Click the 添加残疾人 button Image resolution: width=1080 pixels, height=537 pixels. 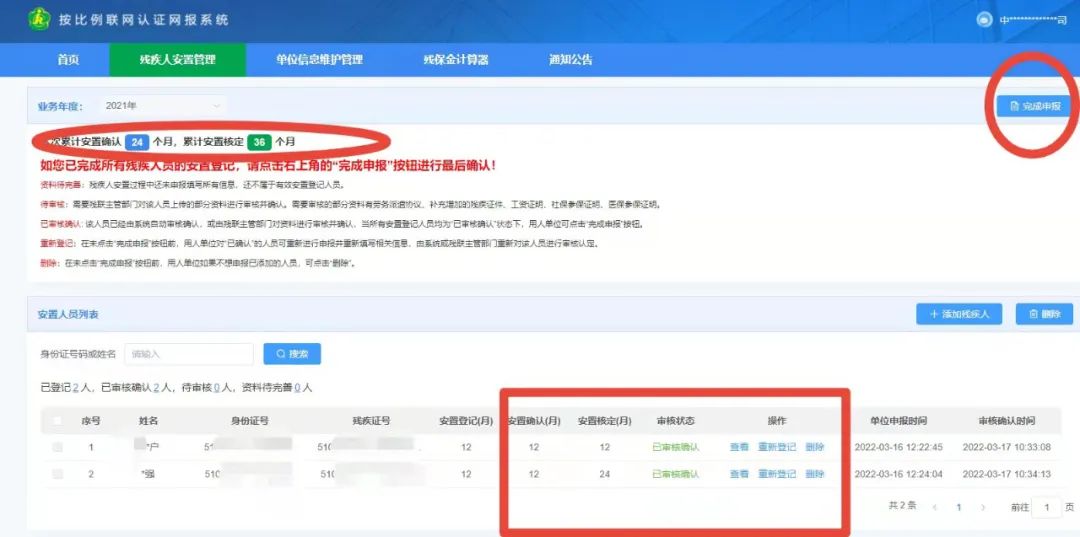point(958,314)
